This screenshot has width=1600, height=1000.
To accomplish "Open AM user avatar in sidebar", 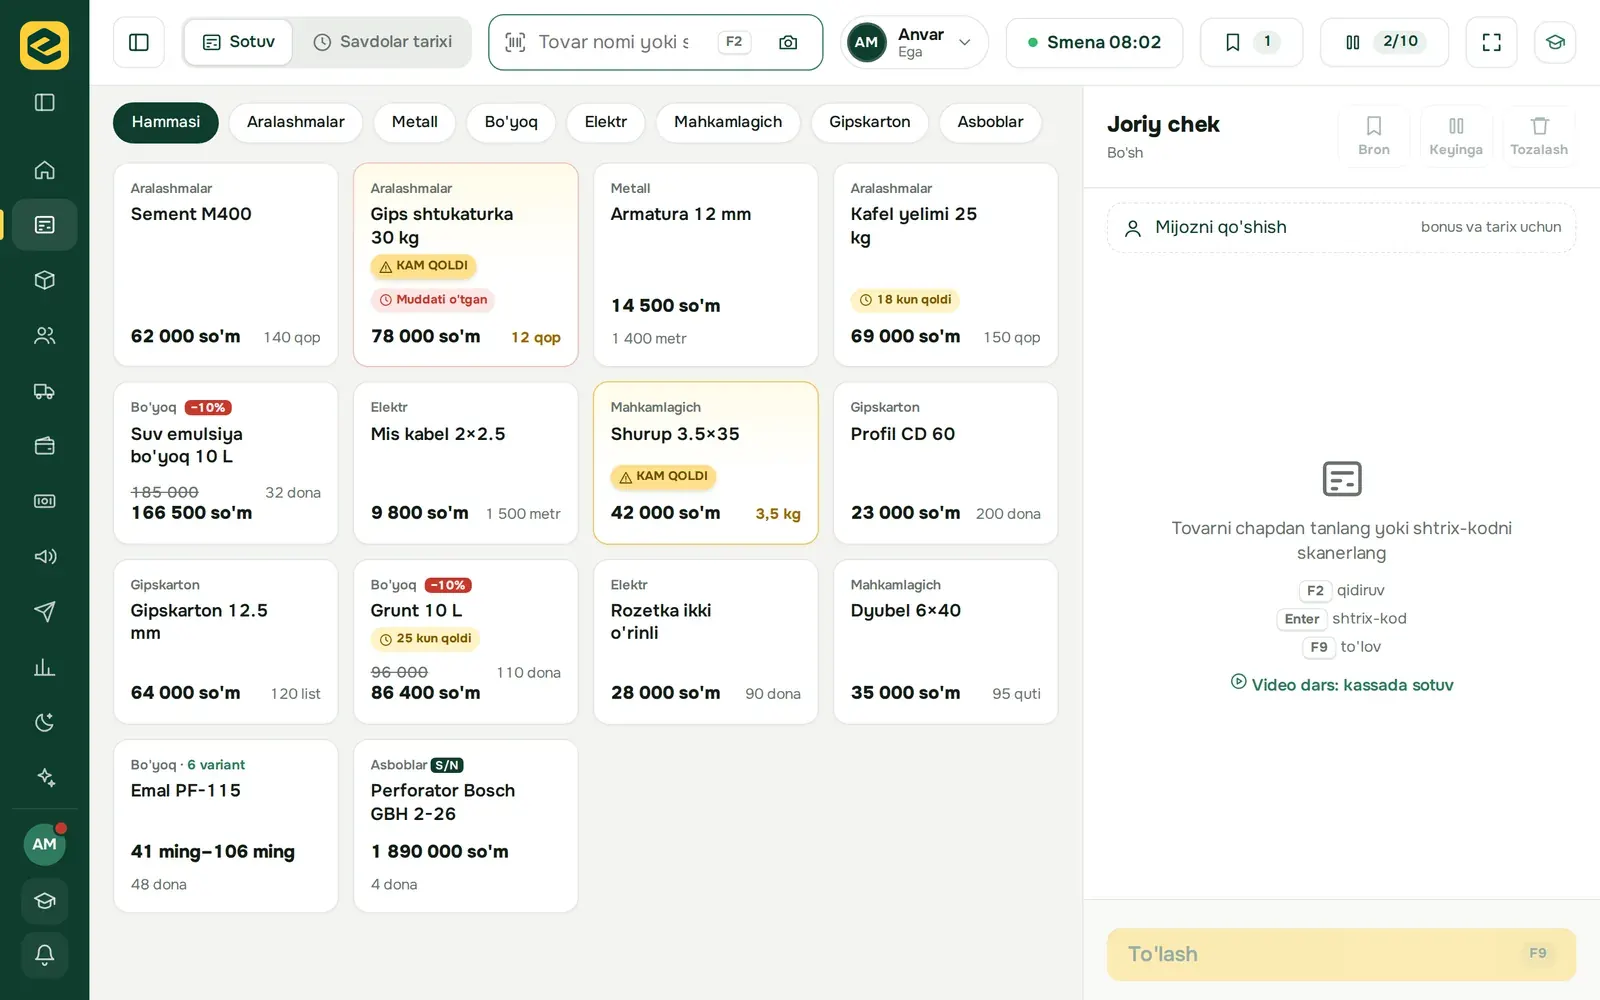I will click(44, 844).
